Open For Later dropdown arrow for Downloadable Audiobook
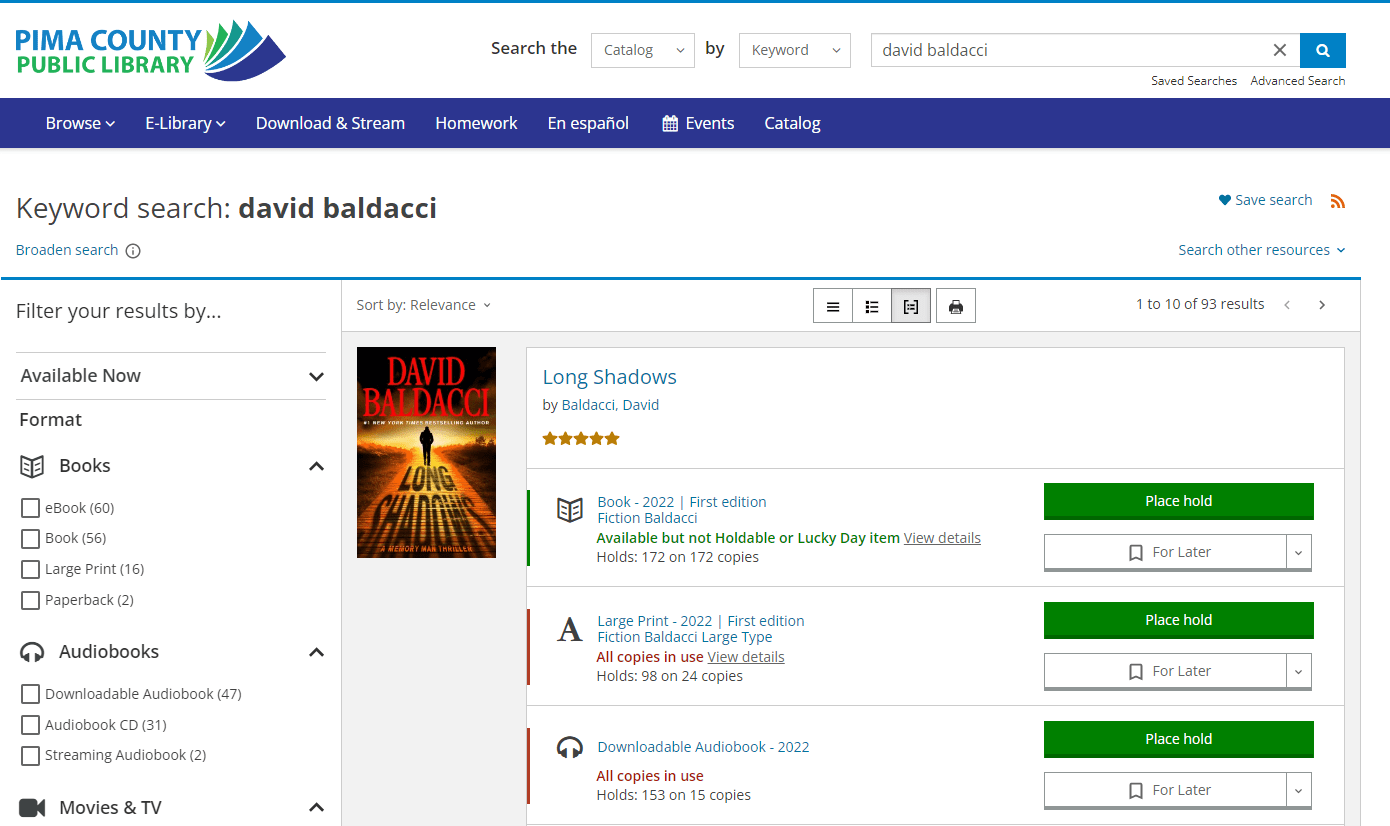The width and height of the screenshot is (1390, 826). 1299,790
